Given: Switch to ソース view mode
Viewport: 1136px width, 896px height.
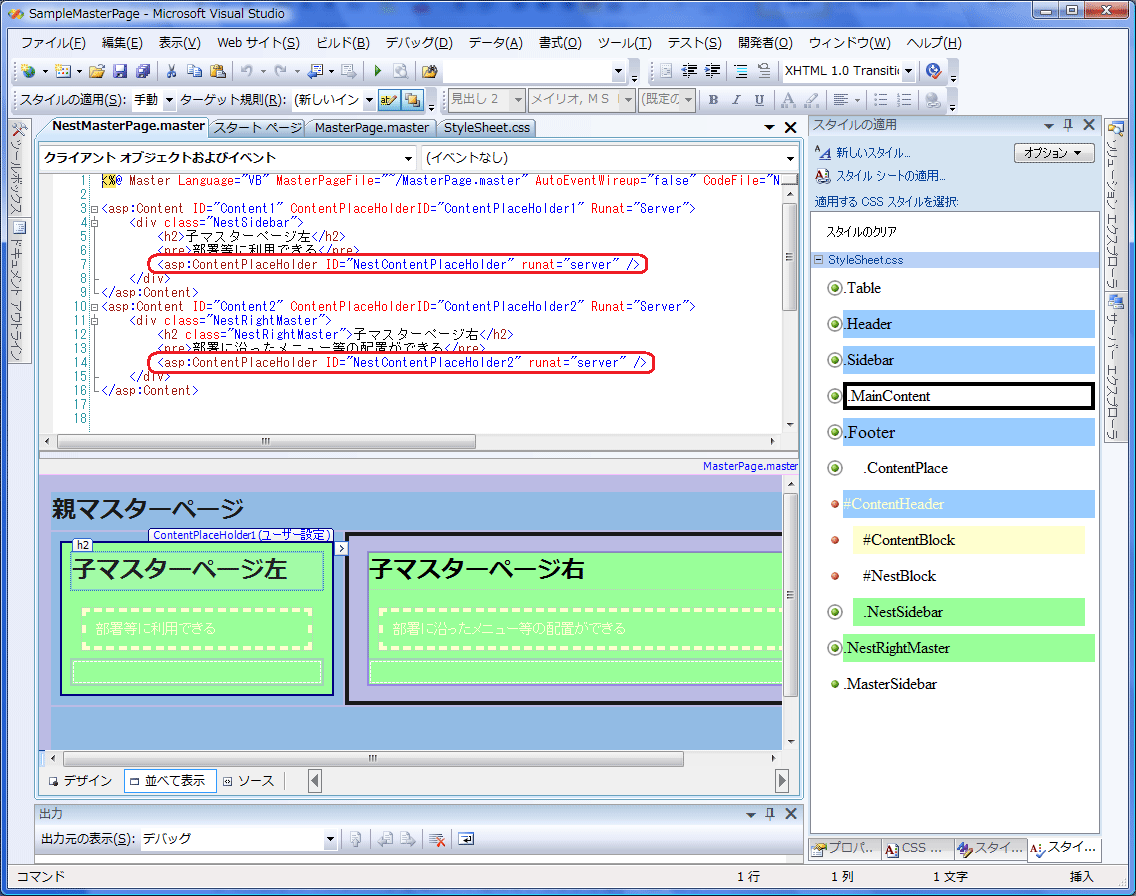Looking at the screenshot, I should click(249, 781).
